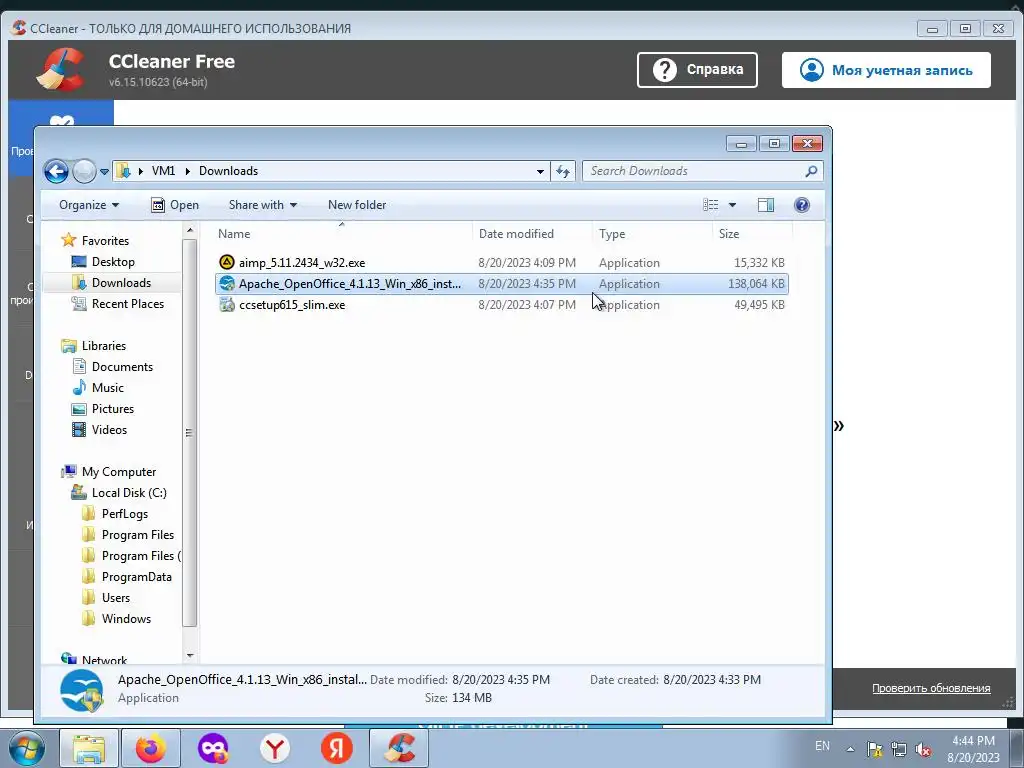Open the Pictures library
Screen dimensions: 1024x768
112,409
